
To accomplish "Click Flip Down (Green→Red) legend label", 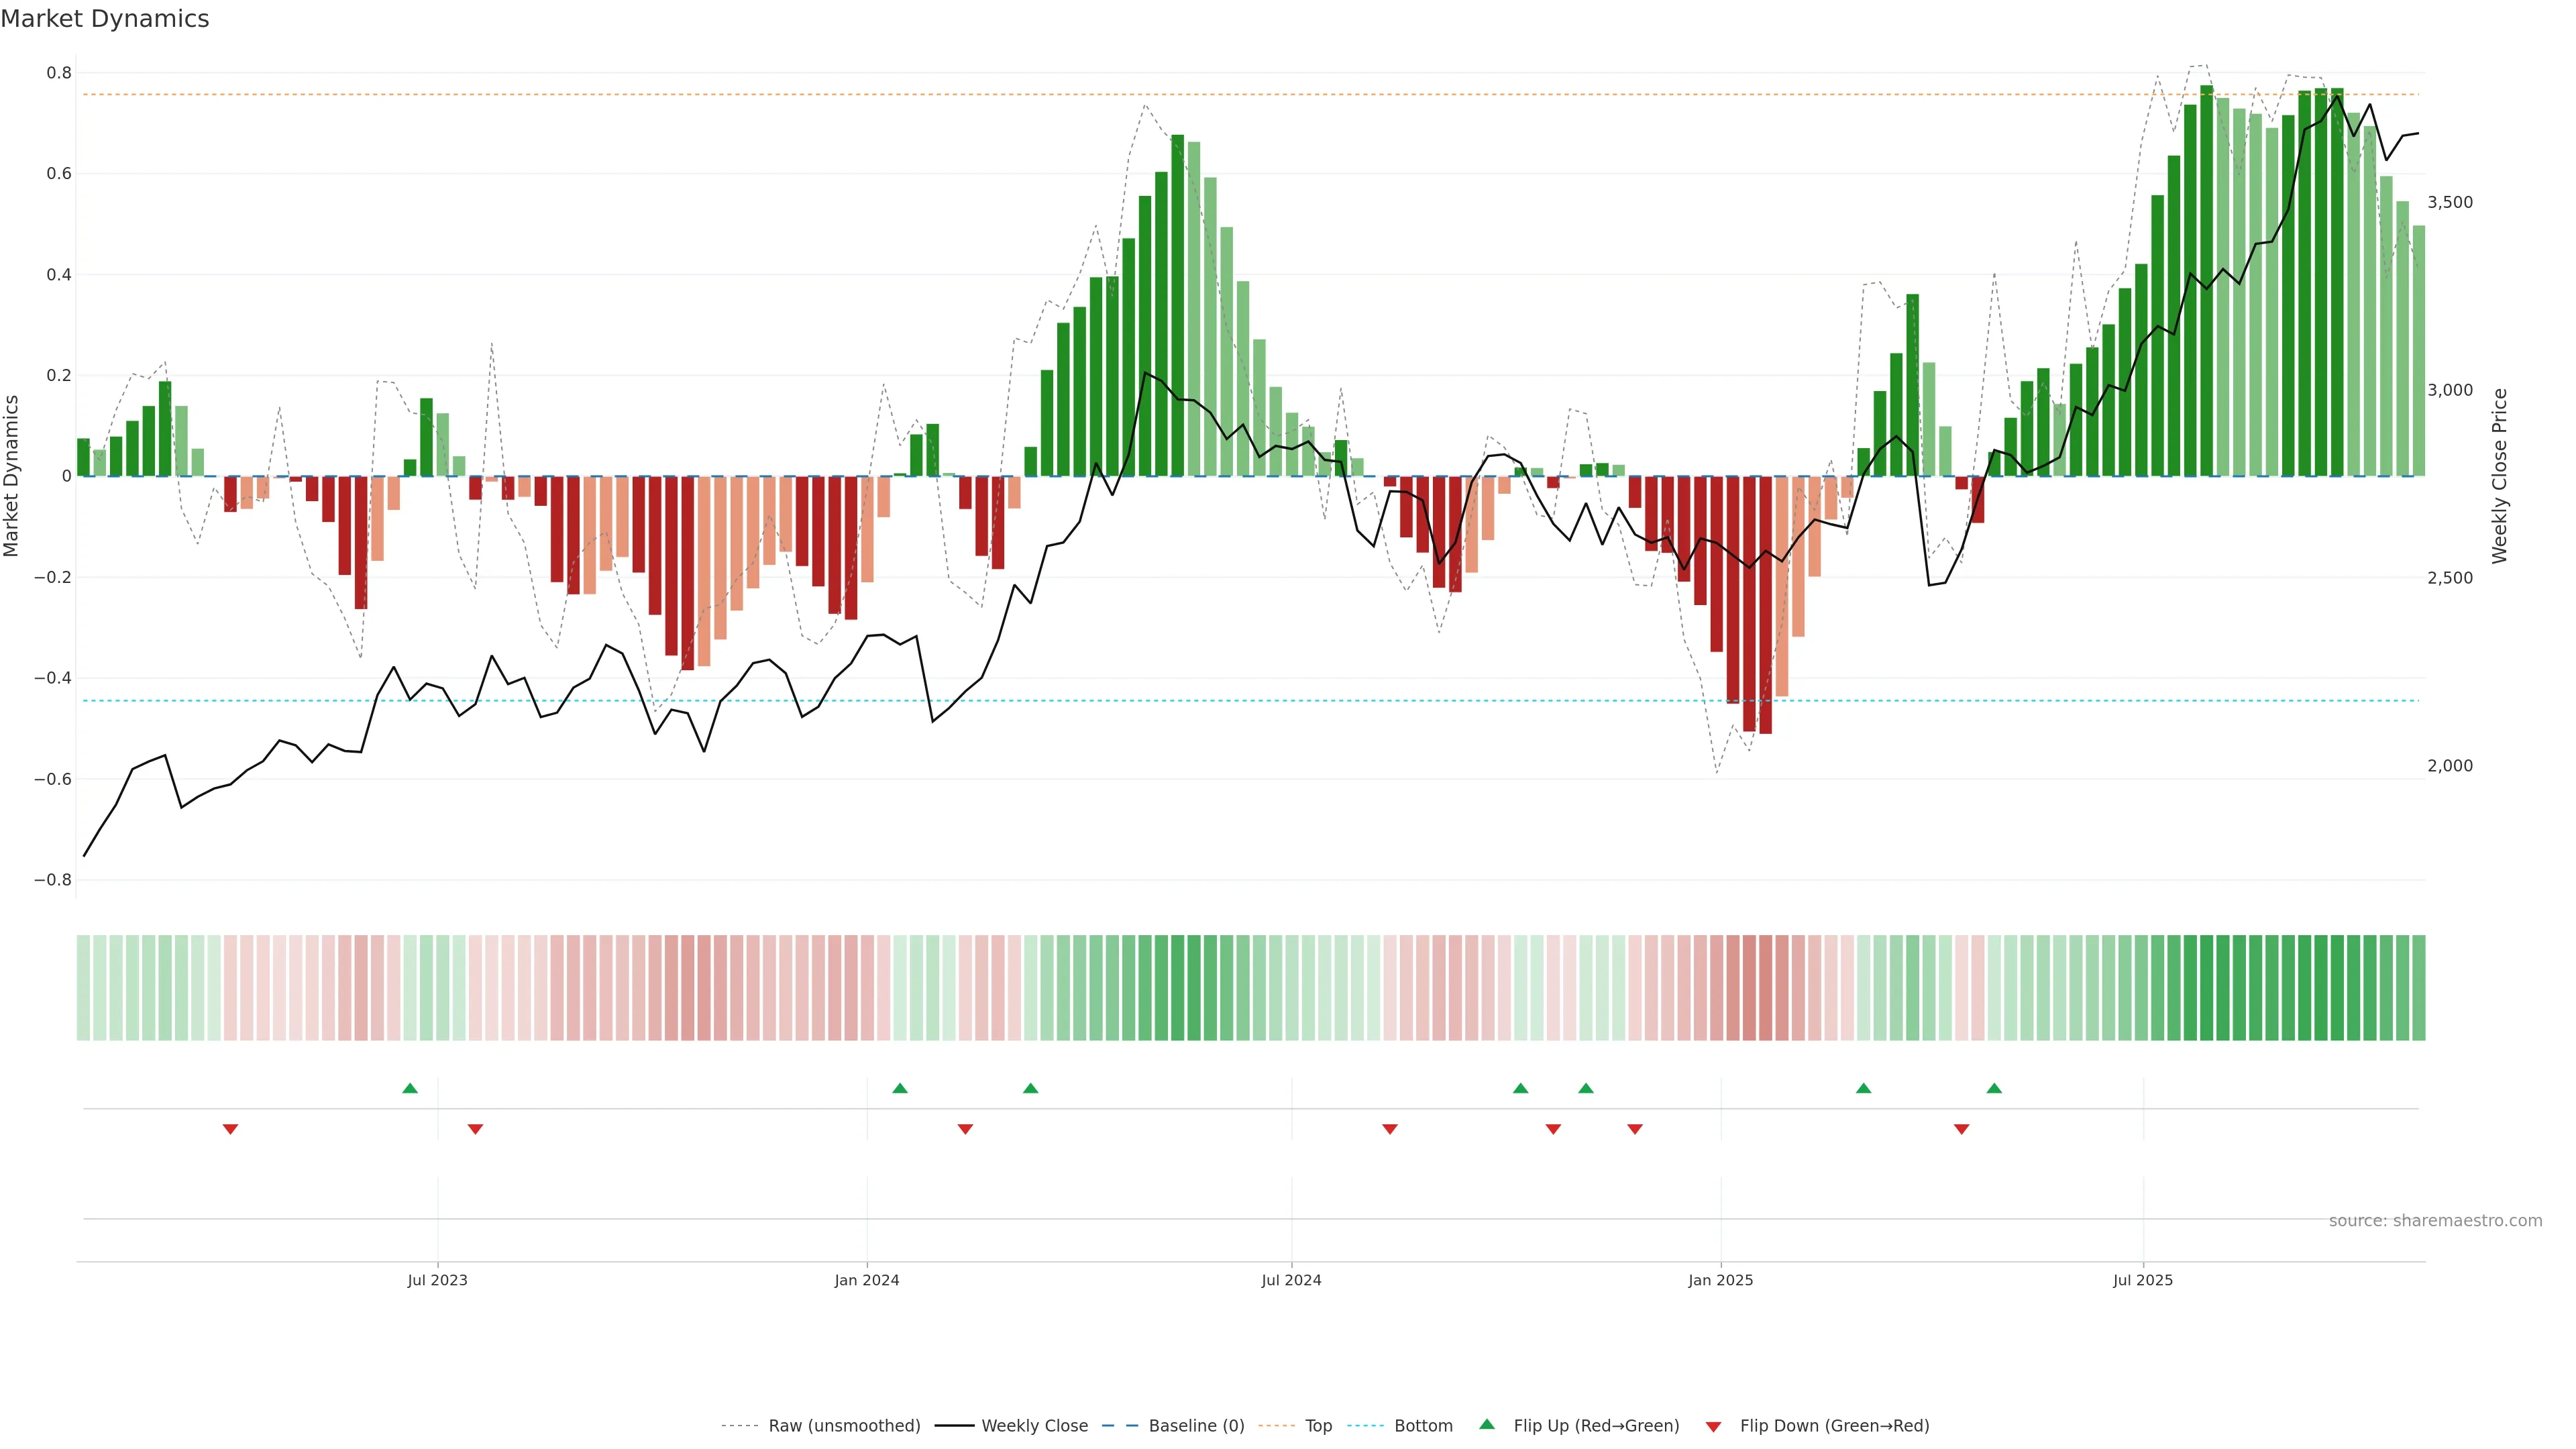I will [1834, 1426].
